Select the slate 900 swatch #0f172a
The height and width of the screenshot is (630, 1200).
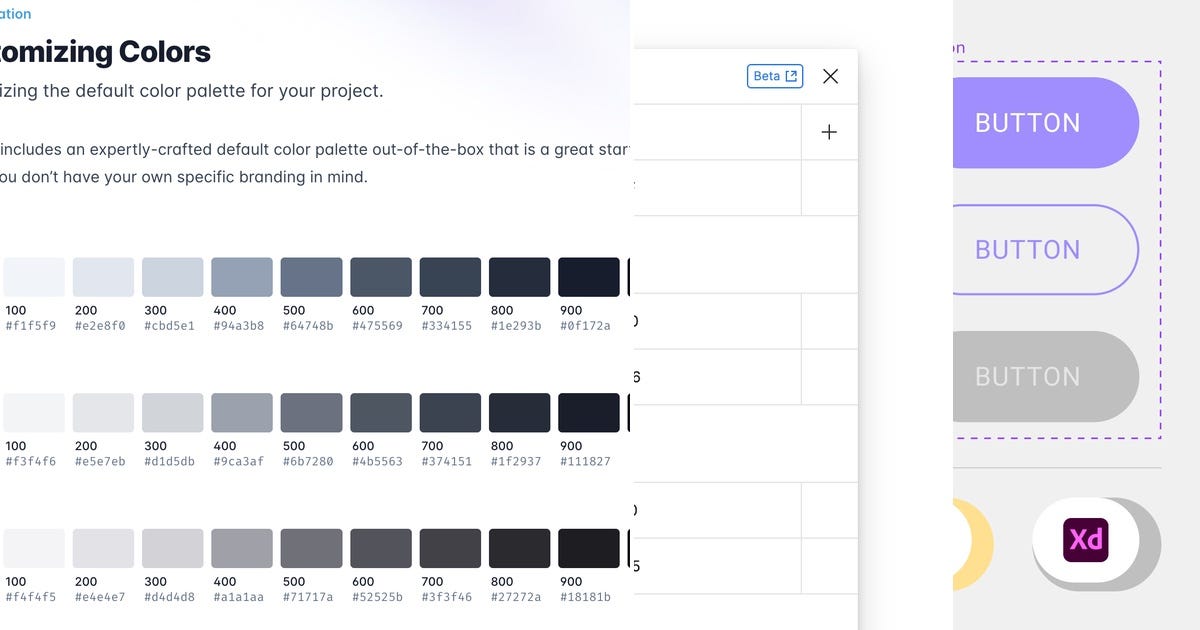coord(589,276)
